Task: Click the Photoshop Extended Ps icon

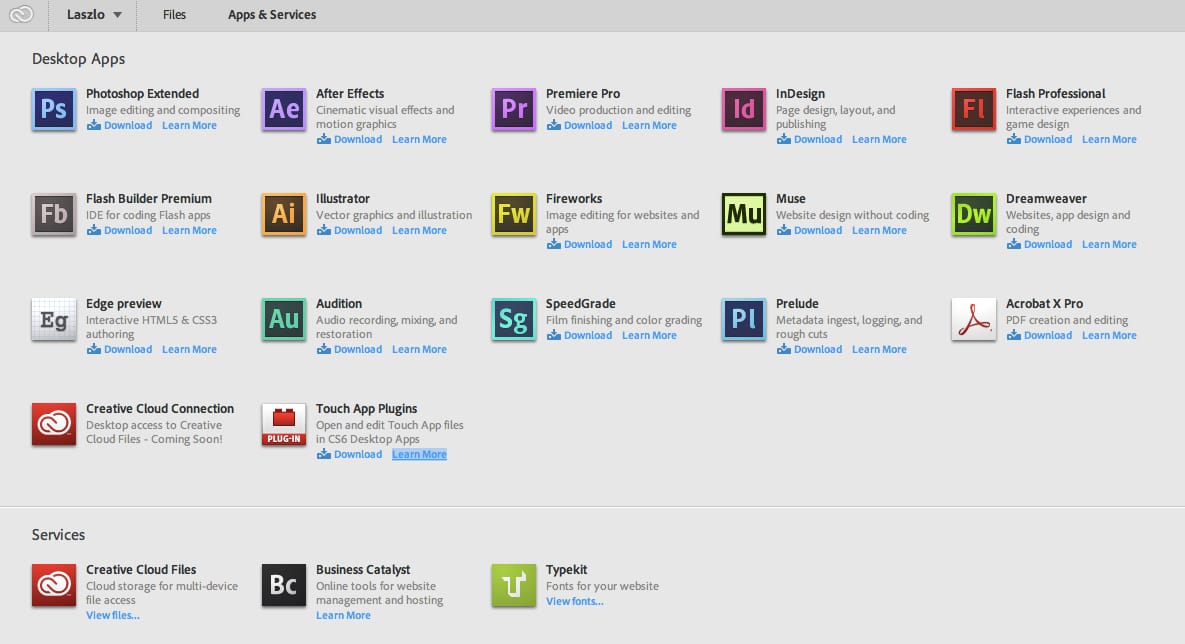Action: (54, 109)
